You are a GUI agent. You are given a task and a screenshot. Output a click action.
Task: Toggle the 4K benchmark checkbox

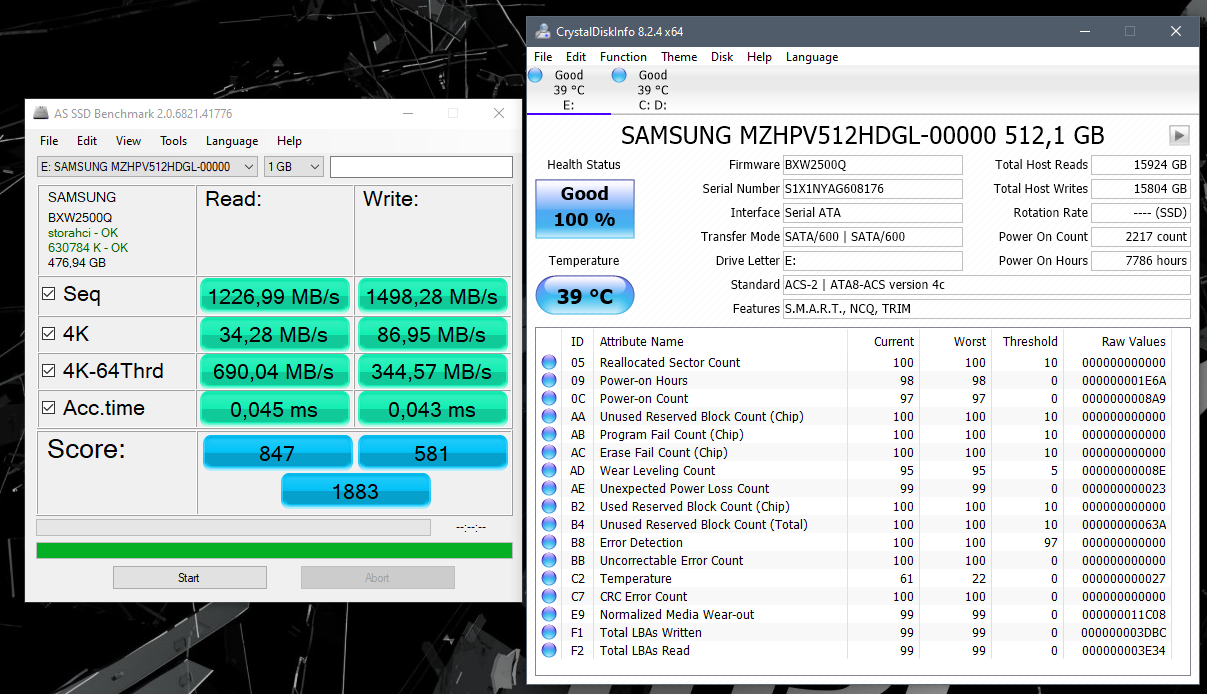click(x=48, y=333)
